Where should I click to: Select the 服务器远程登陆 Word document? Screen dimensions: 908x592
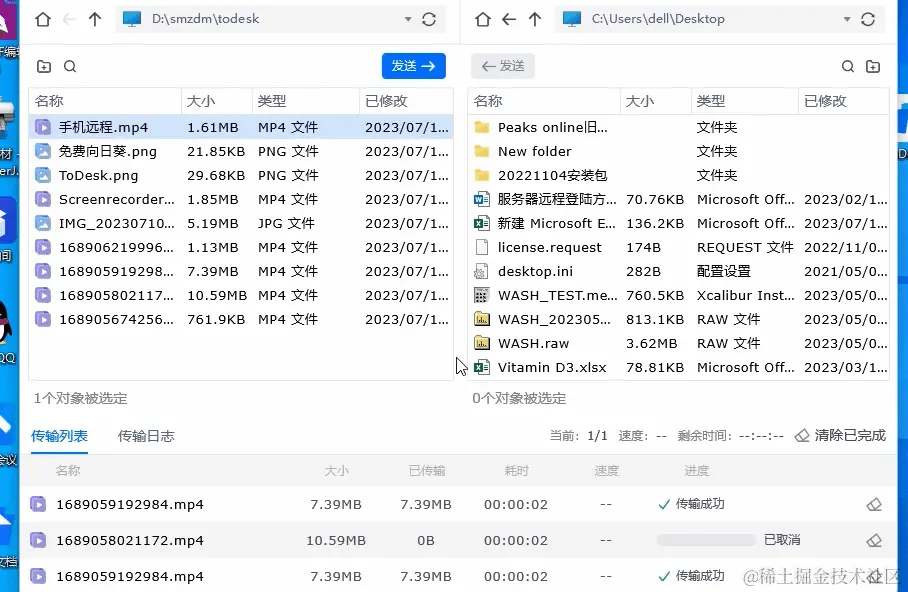678,199
